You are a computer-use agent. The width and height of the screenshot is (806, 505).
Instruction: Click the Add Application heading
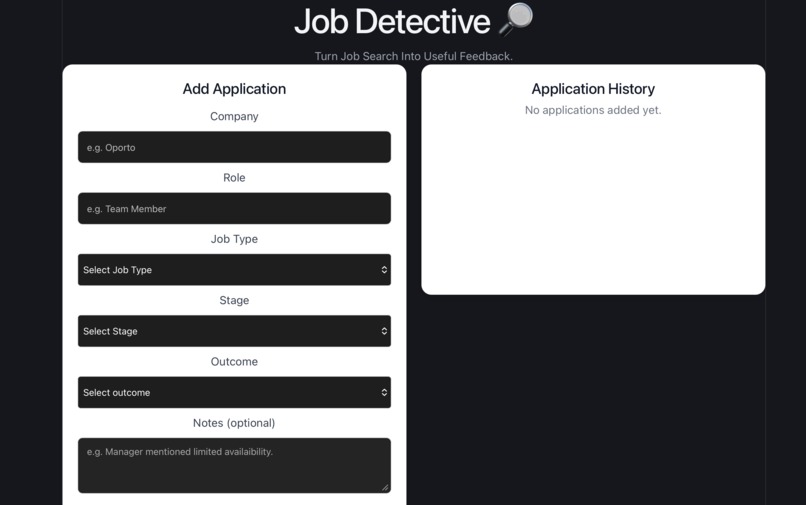coord(234,89)
